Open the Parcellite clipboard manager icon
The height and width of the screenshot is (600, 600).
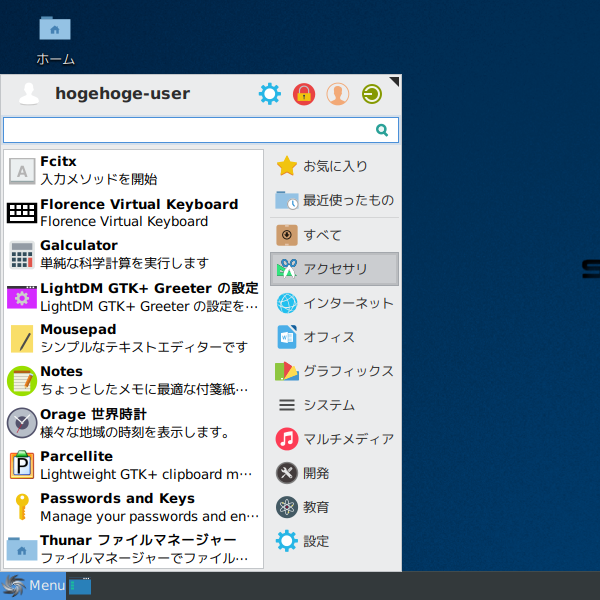(22, 465)
